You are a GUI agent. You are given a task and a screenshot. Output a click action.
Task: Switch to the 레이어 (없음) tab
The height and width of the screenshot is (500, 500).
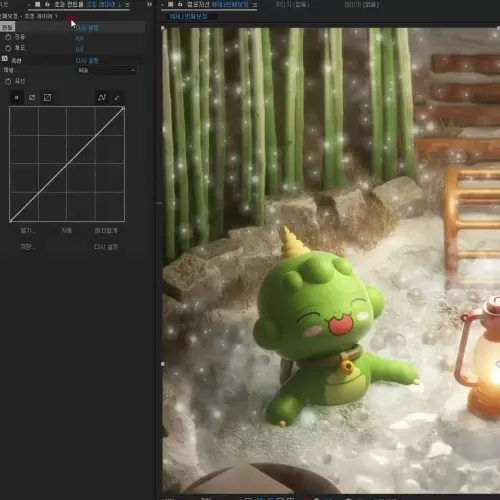362,4
